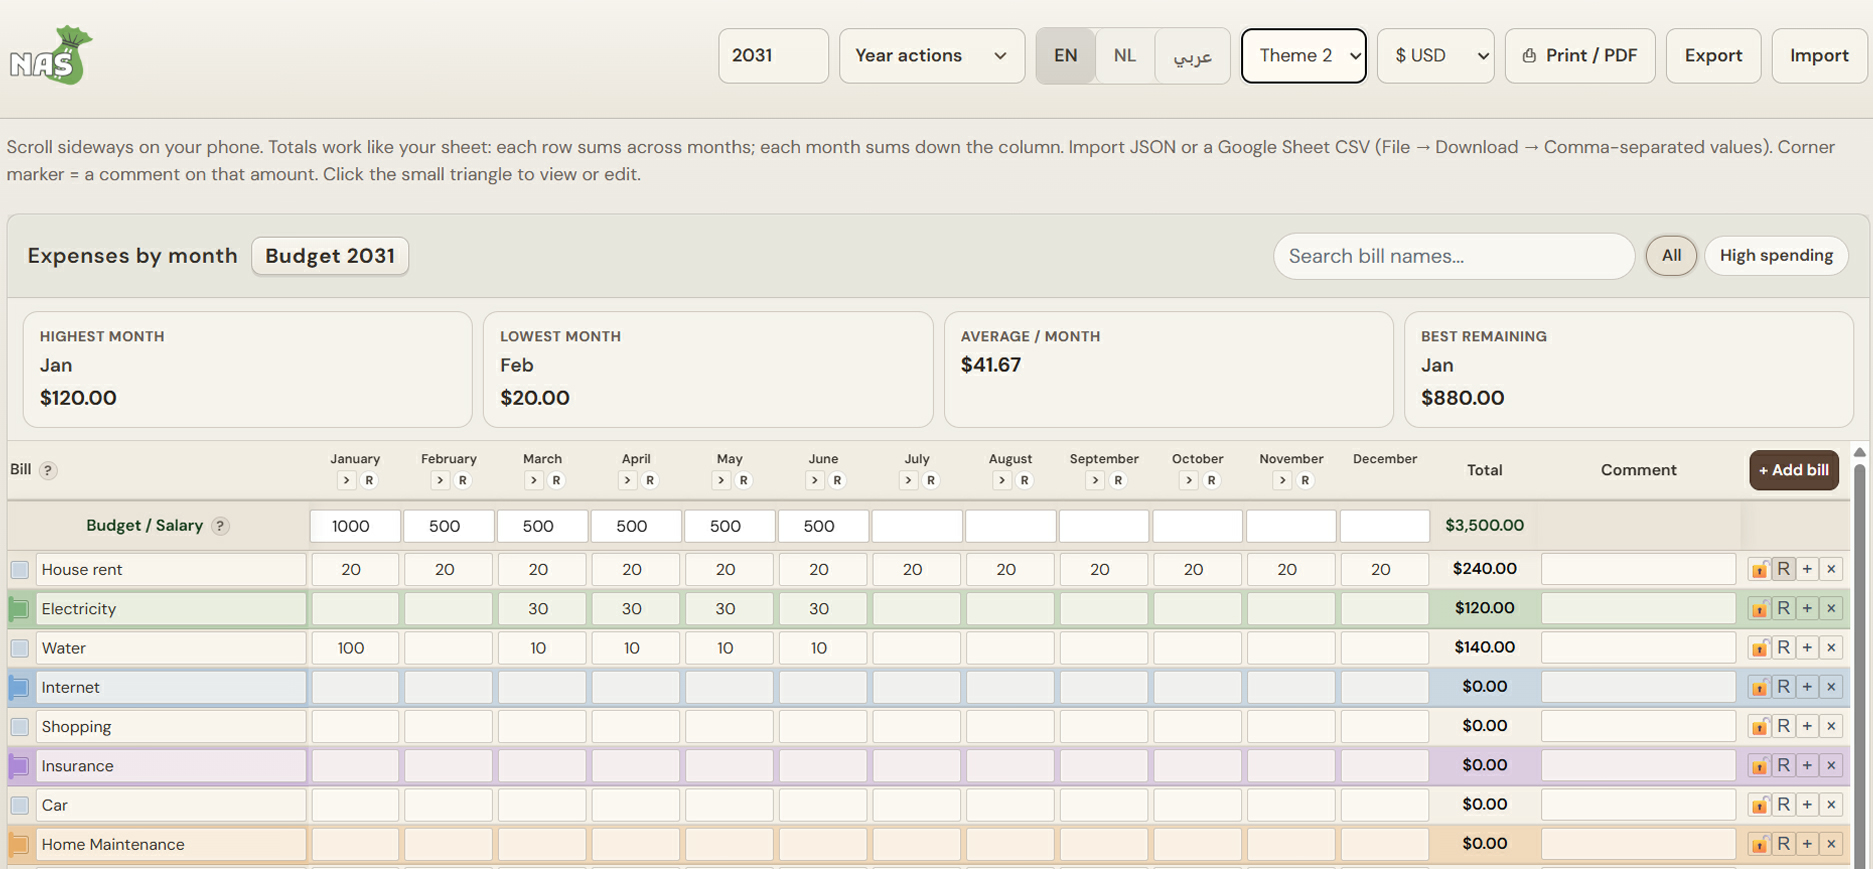Viewport: 1873px width, 869px height.
Task: Click the R button in Electricity row
Action: [x=1783, y=608]
